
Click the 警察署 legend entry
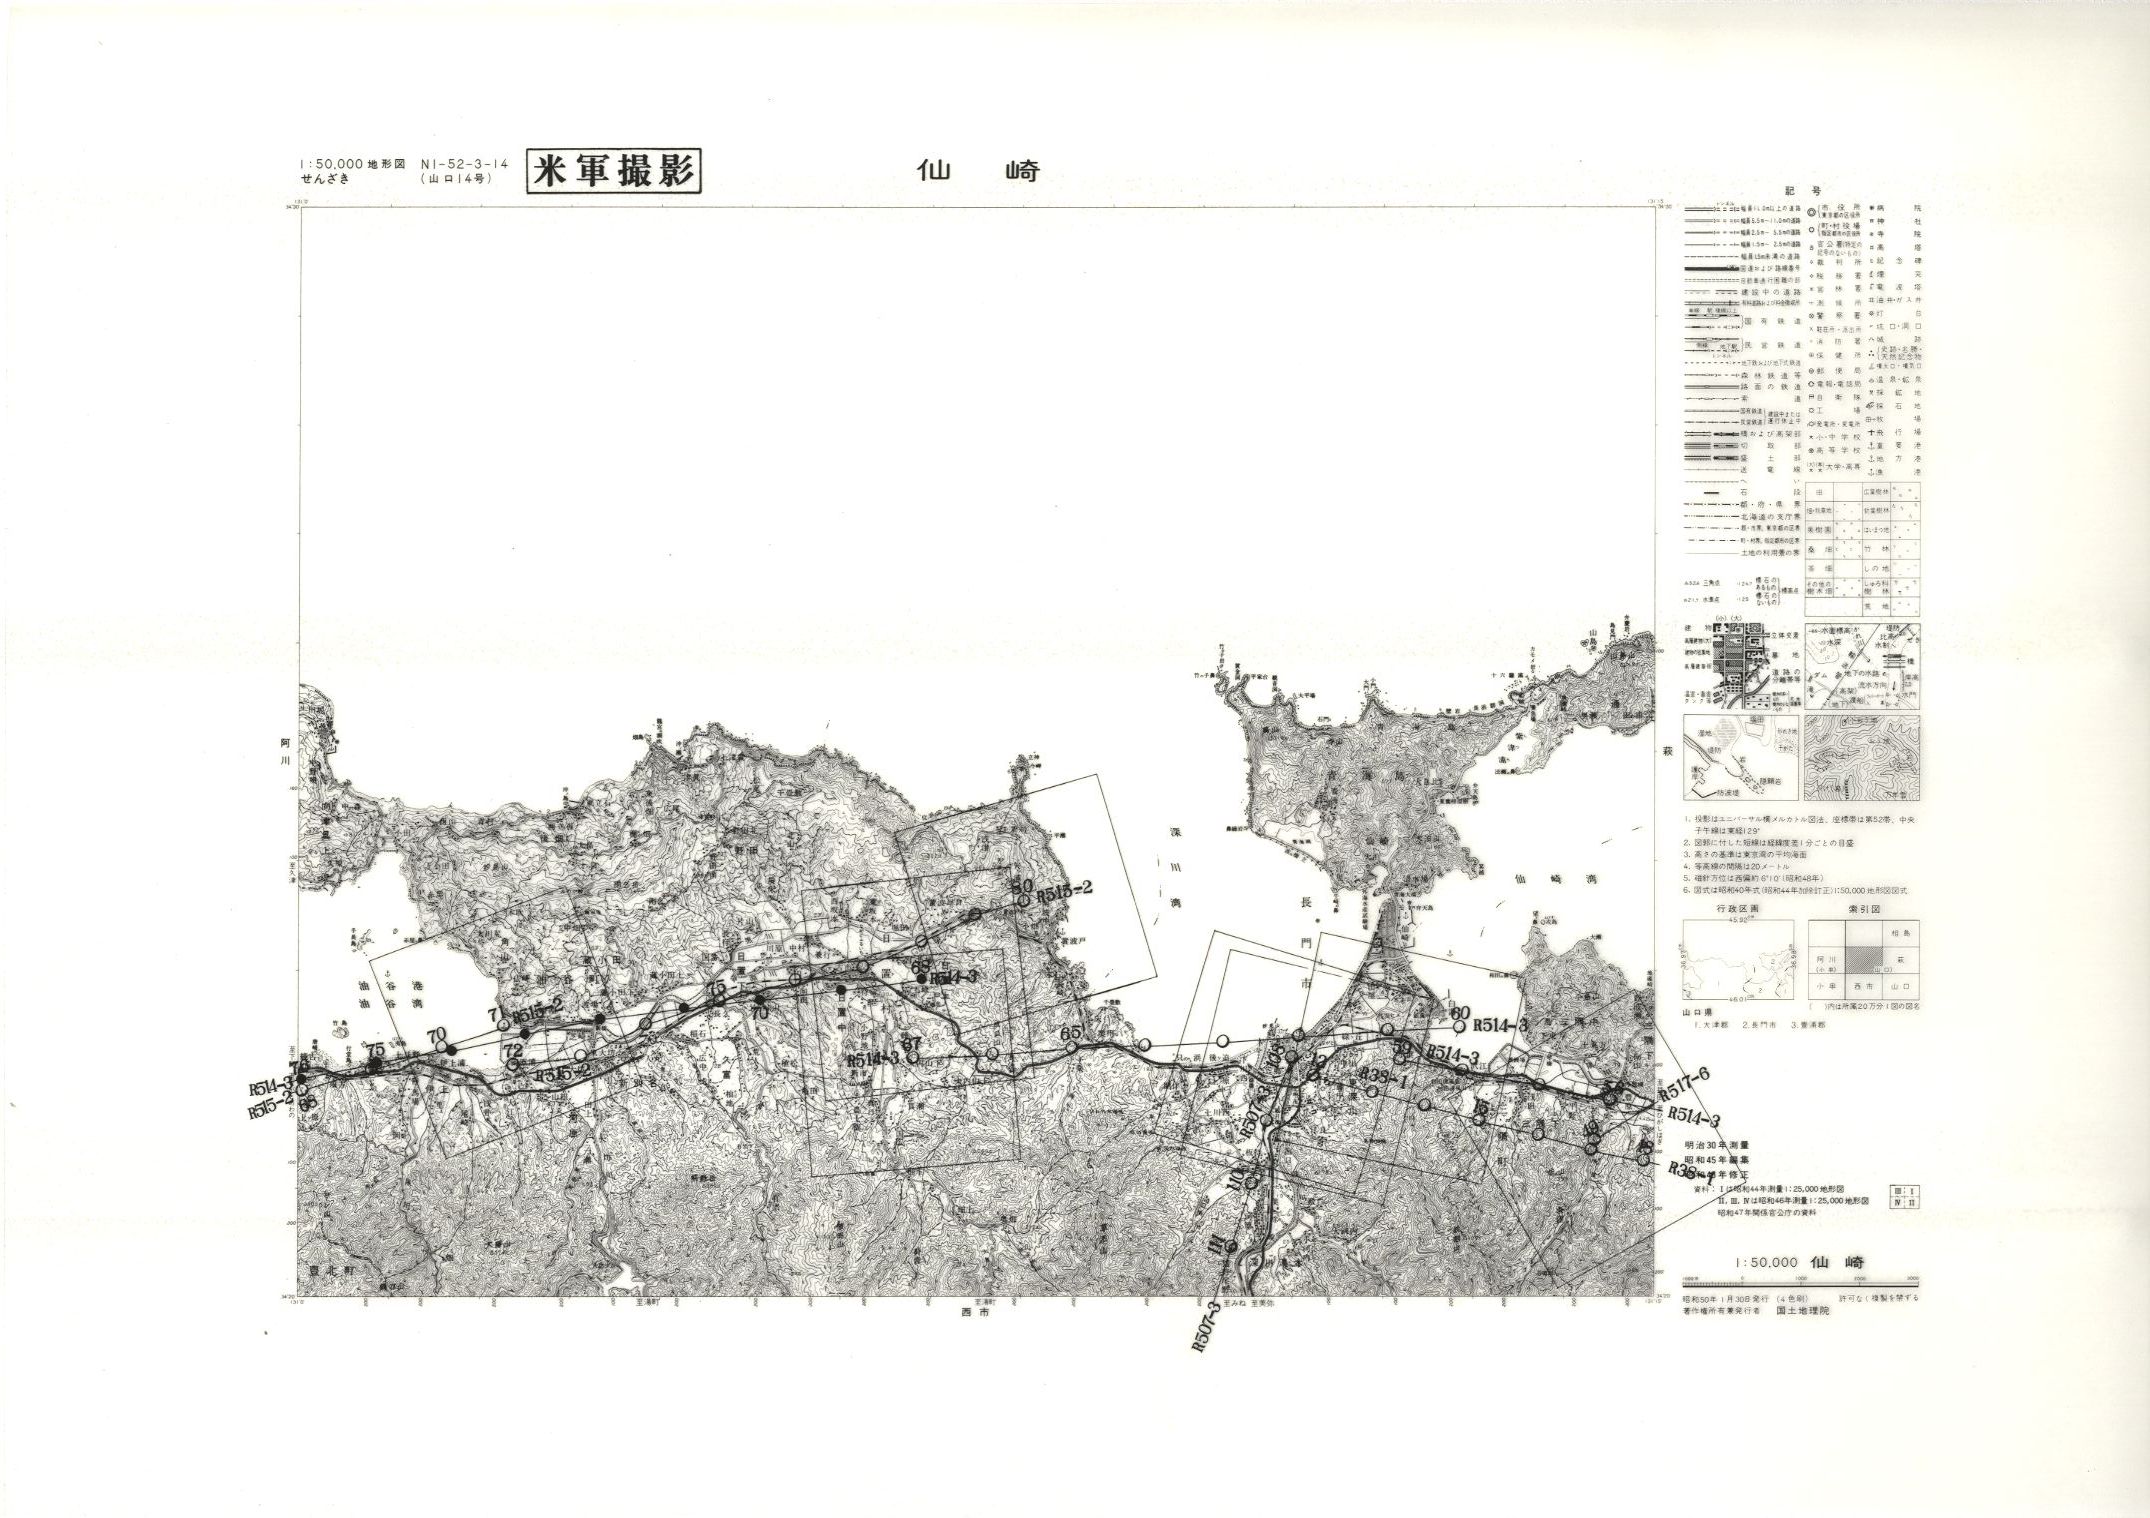tap(1835, 315)
